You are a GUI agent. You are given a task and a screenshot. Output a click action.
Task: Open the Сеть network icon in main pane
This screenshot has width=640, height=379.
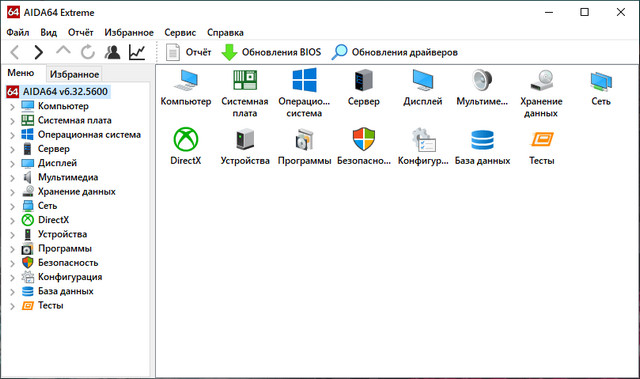click(x=601, y=81)
